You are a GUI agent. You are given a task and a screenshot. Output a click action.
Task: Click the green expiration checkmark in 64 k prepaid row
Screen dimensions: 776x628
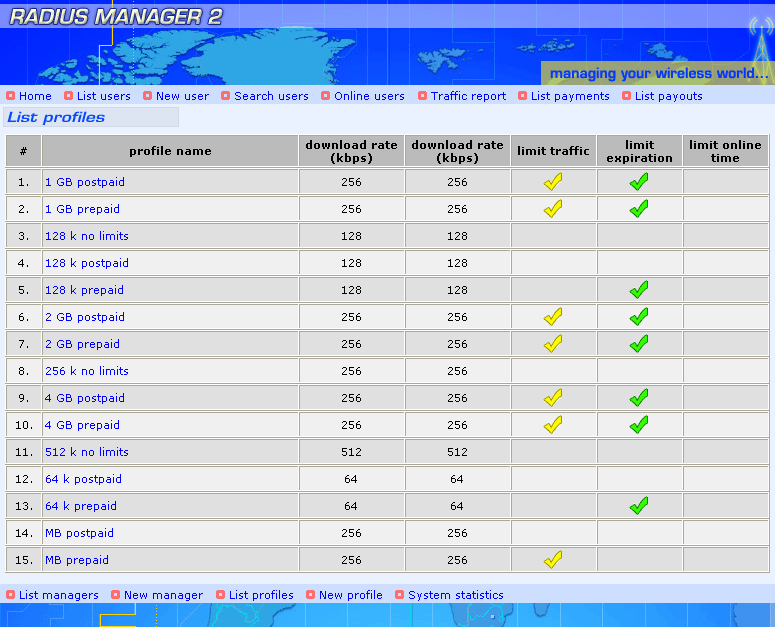tap(639, 506)
